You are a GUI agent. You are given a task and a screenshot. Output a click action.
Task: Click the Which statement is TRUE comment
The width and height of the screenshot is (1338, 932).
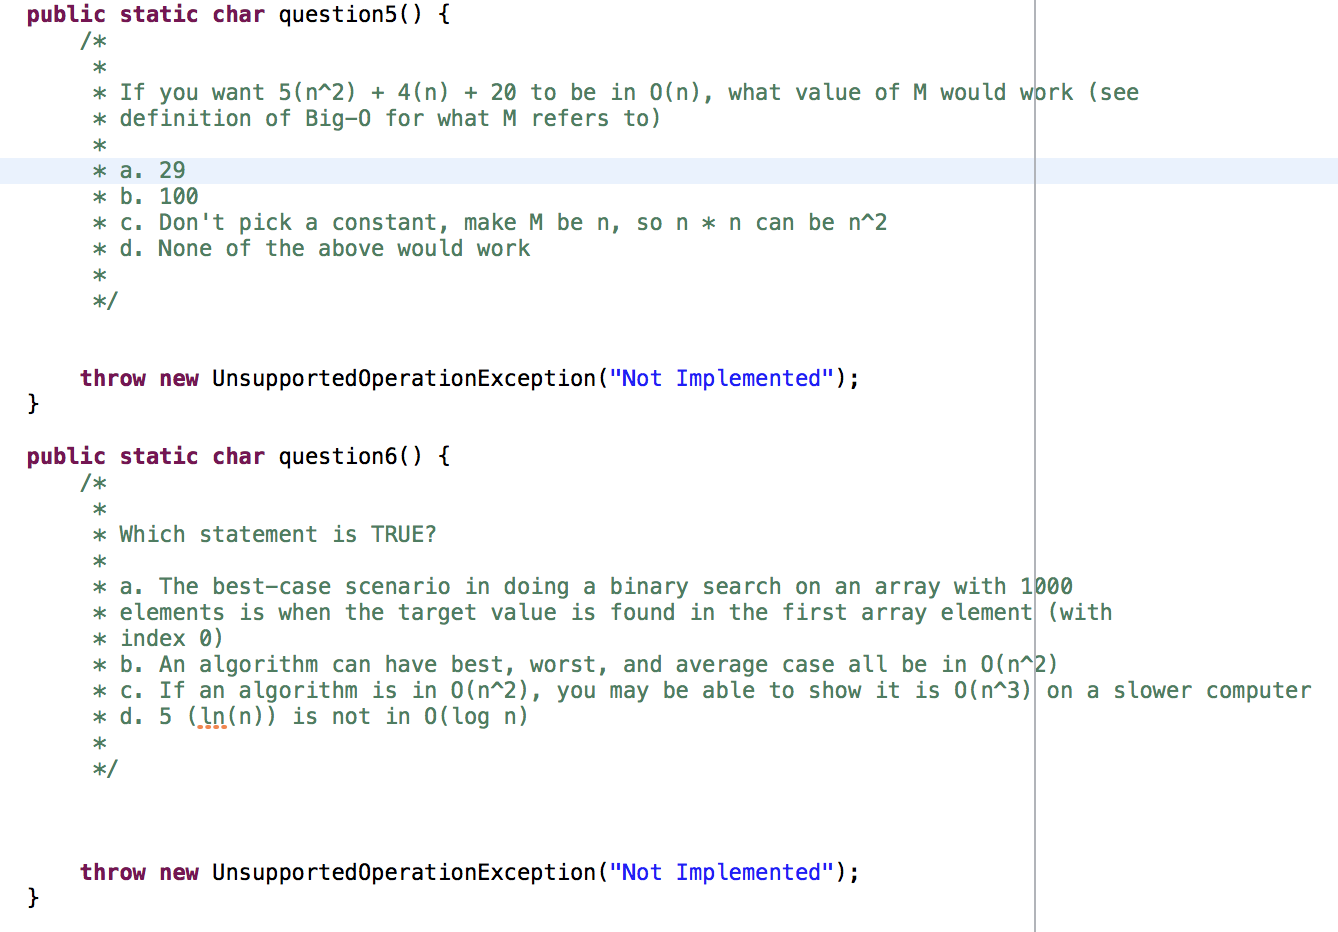[275, 534]
